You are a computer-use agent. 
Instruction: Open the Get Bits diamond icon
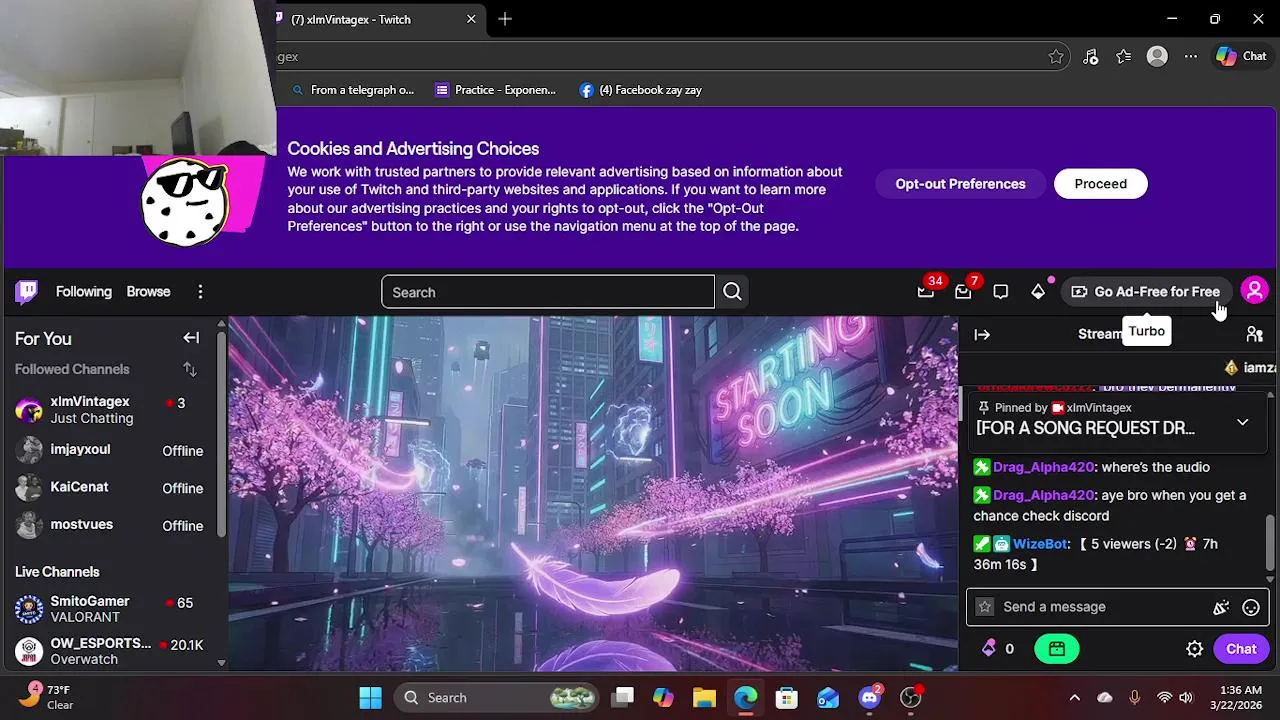tap(1038, 292)
